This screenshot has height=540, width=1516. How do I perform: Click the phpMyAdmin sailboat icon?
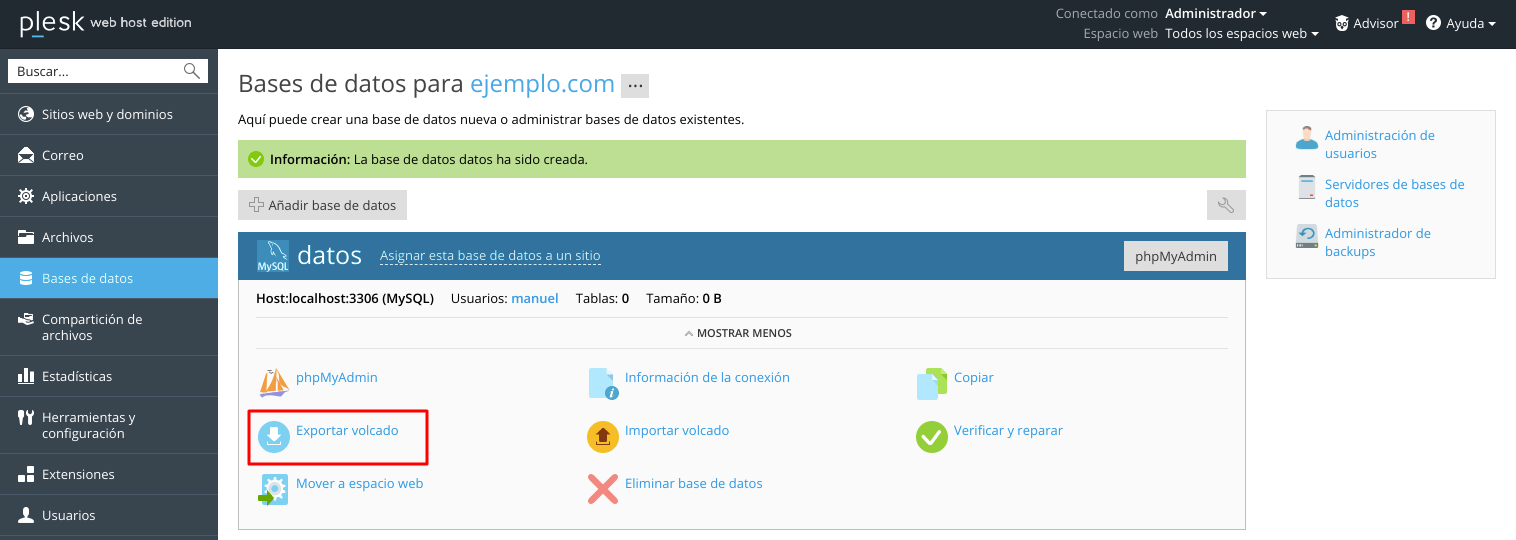[x=273, y=383]
